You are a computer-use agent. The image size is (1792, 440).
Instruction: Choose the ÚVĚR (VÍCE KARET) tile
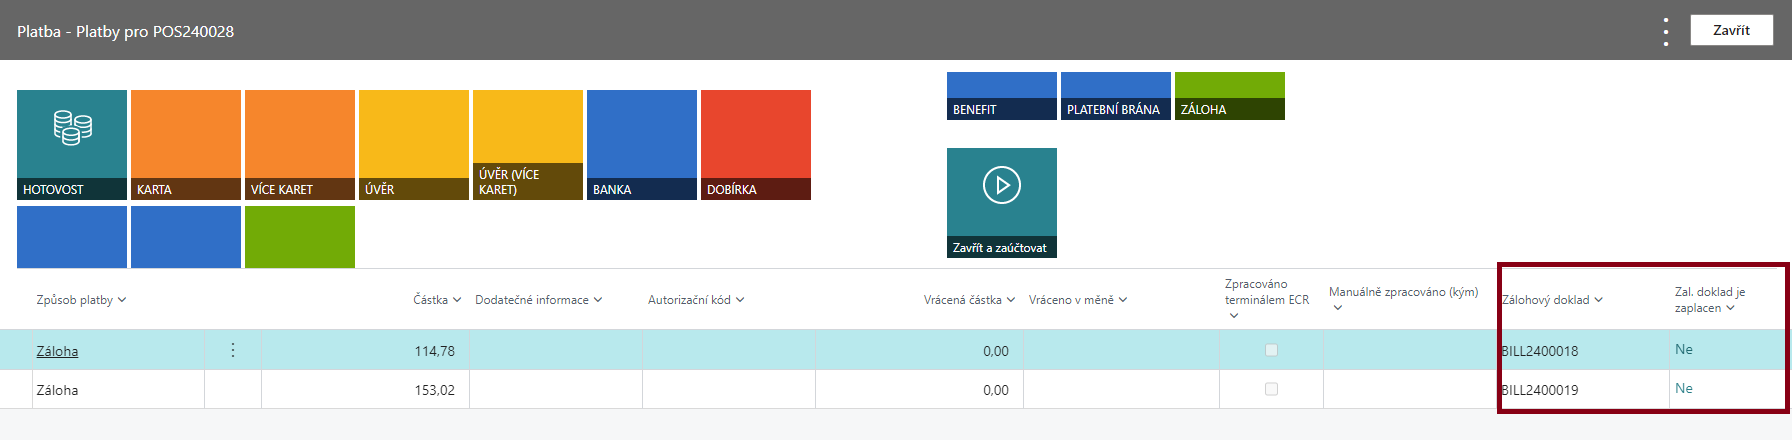pyautogui.click(x=528, y=145)
